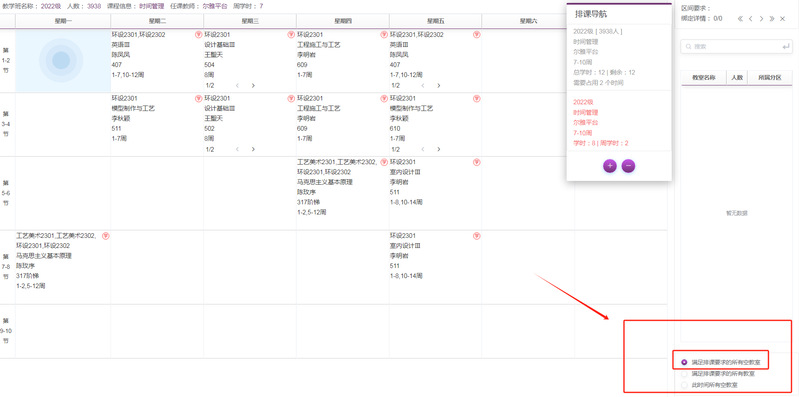Viewport: 799px width, 397px height.
Task: Show next course in Wednesday 3-4 cell pager
Action: tap(253, 149)
